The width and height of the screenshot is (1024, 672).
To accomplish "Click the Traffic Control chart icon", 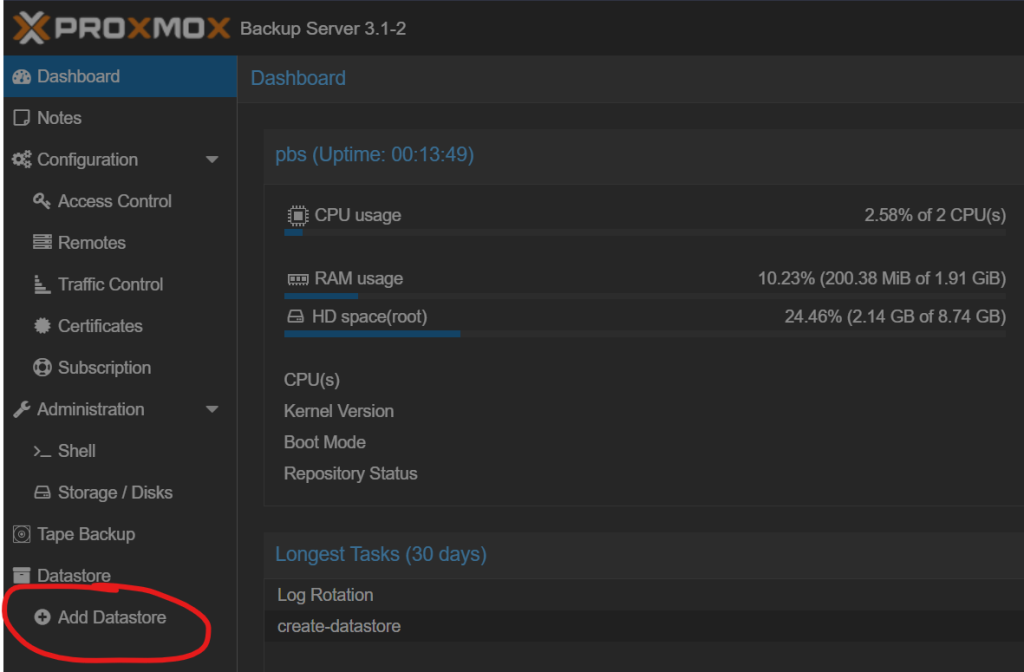I will 42,284.
